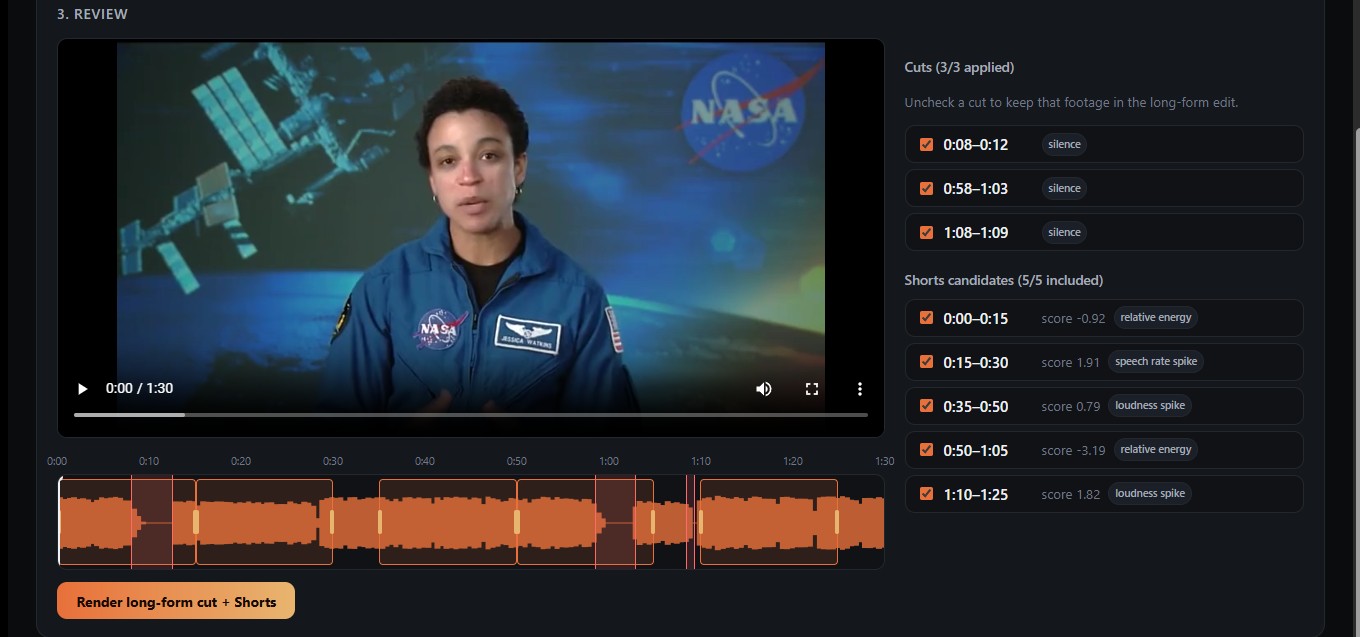Viewport: 1360px width, 637px height.
Task: Select the 0:15–0:30 shorts time label
Action: 976,362
